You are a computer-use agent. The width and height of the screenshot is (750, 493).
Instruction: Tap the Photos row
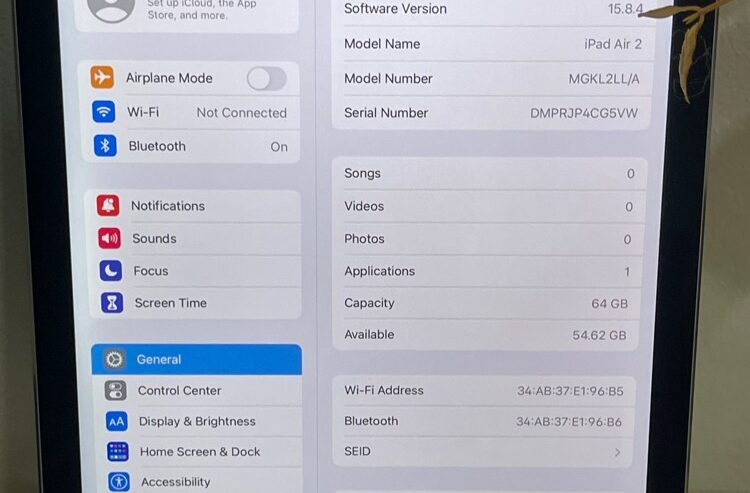[488, 239]
